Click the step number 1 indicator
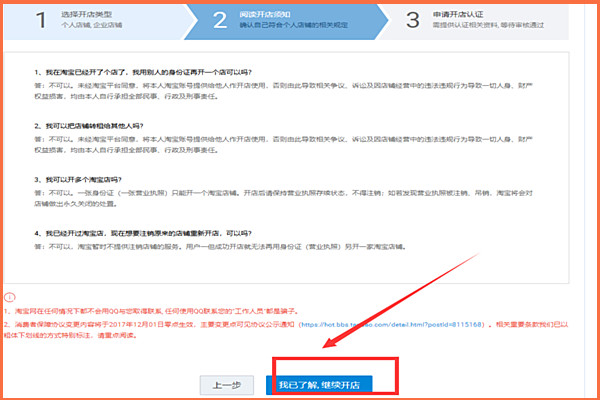Image resolution: width=600 pixels, height=400 pixels. coord(40,21)
